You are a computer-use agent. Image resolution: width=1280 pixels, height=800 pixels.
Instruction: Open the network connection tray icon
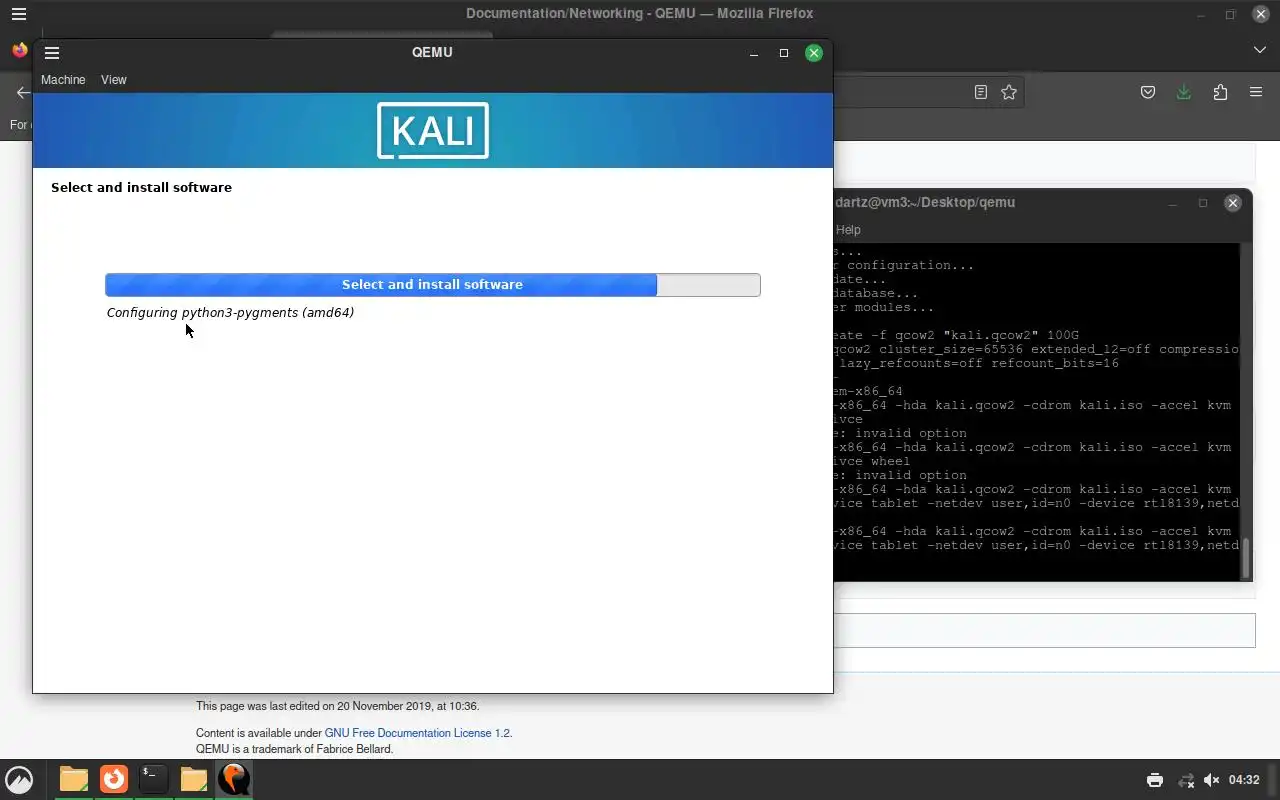click(x=1185, y=780)
